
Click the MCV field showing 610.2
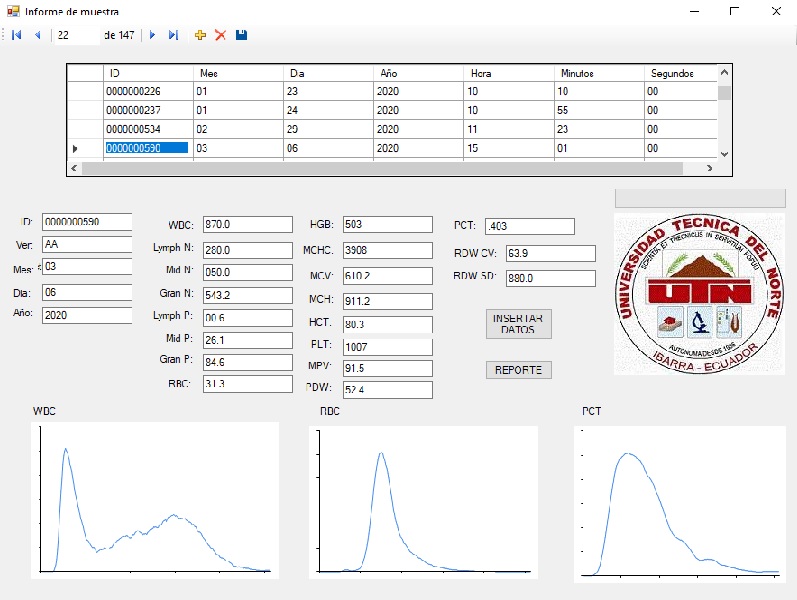[x=388, y=276]
